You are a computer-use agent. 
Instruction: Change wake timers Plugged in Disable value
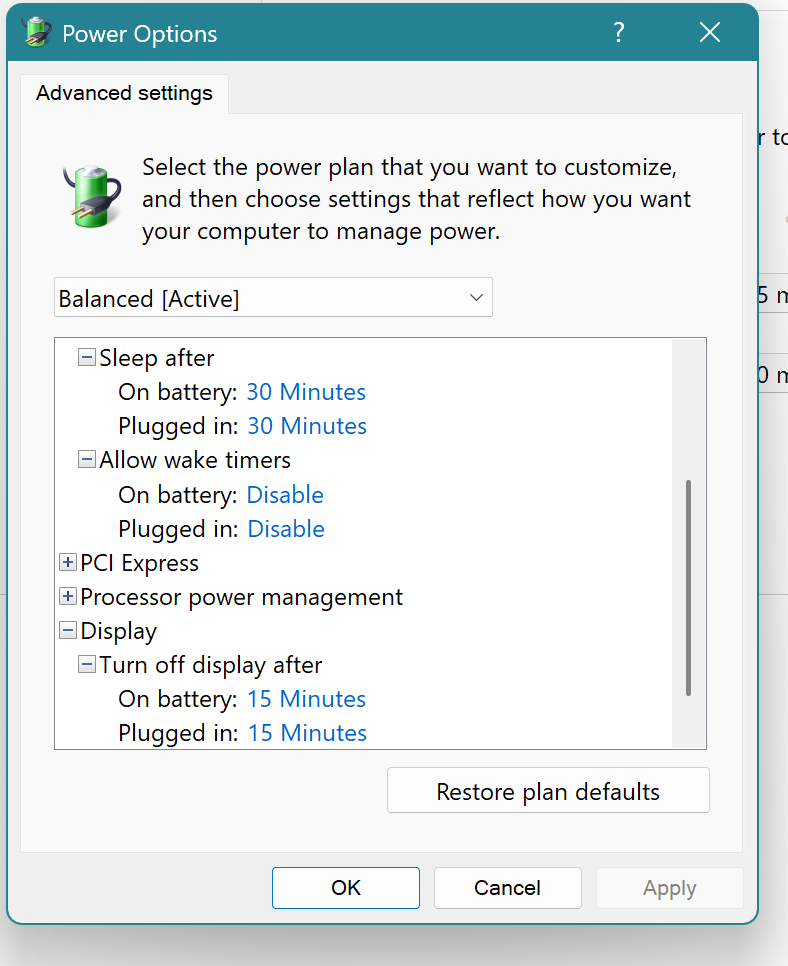coord(286,529)
